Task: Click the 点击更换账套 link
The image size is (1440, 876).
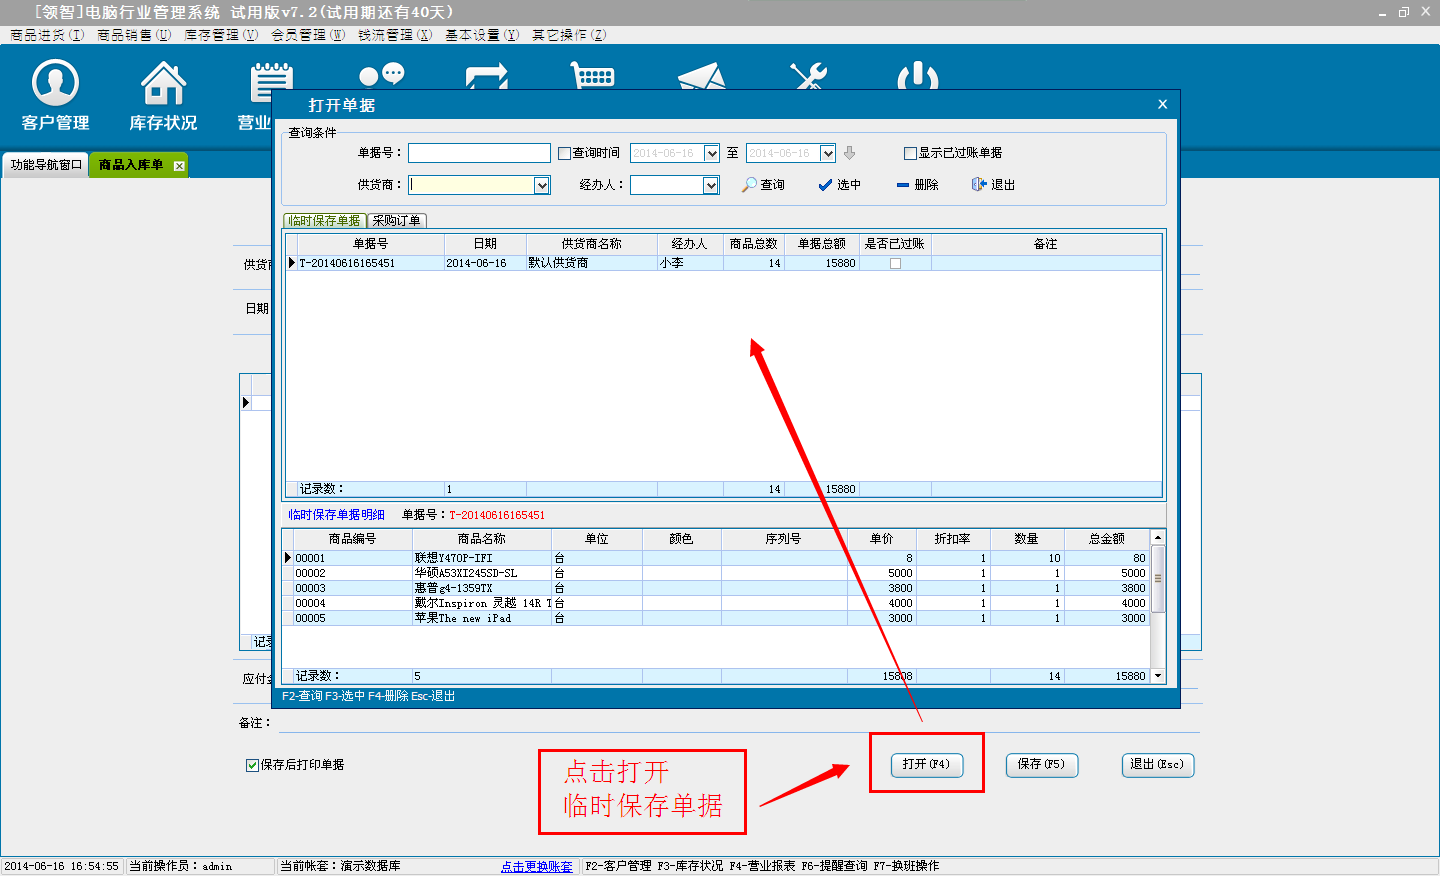Action: coord(537,866)
